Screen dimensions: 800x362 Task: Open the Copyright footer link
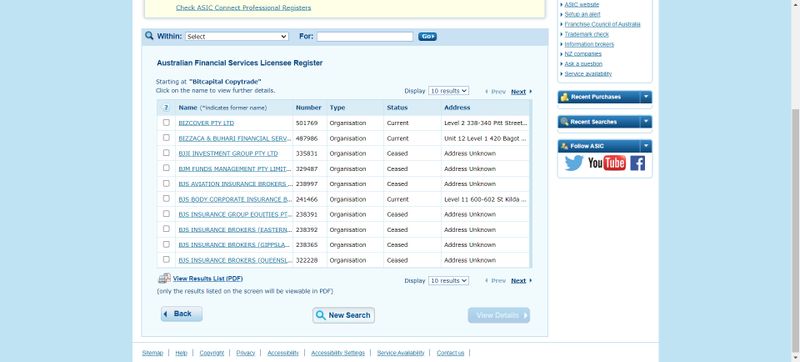[x=212, y=353]
